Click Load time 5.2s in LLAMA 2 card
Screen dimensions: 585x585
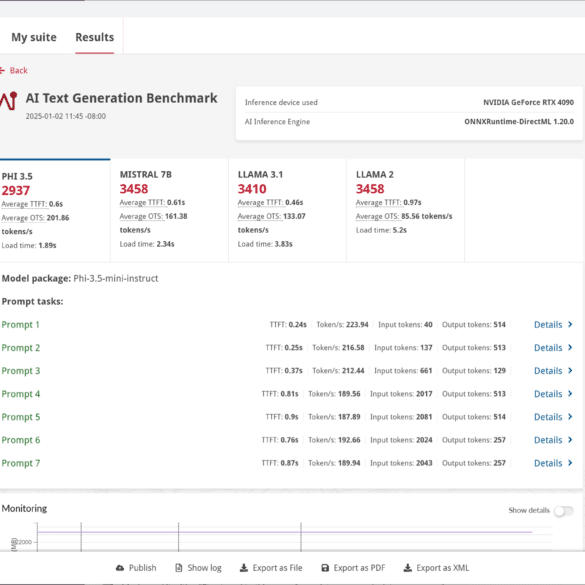(x=381, y=231)
